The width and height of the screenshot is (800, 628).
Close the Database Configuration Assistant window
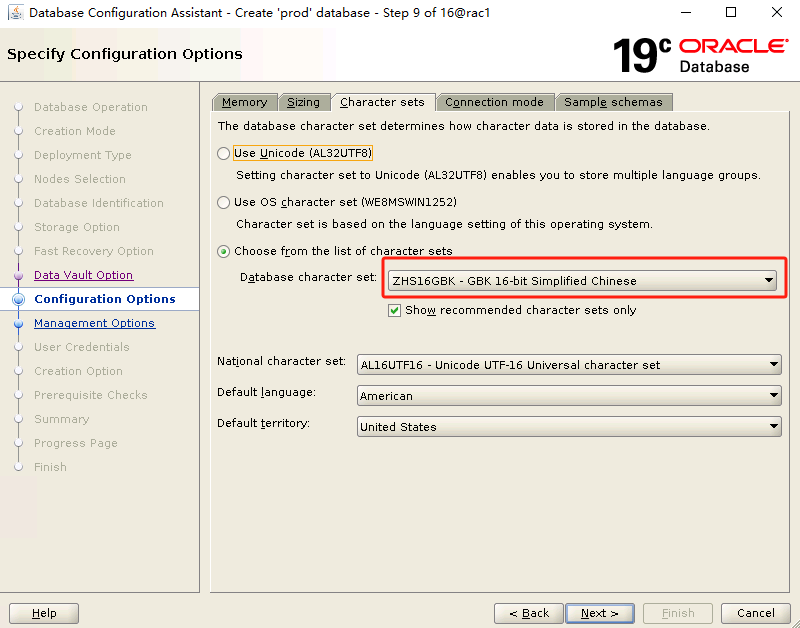(777, 12)
